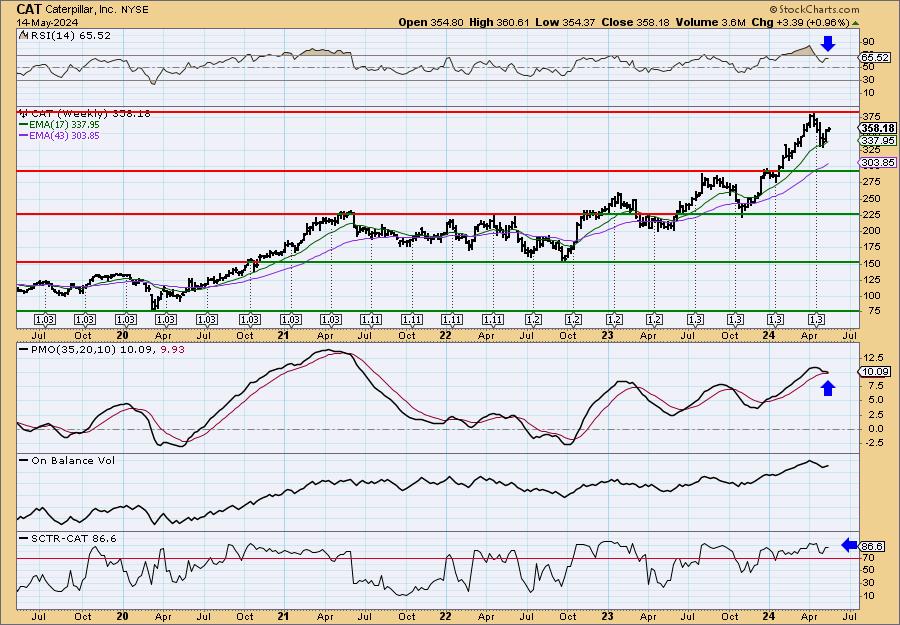Click the 'PMO(35,20,10) 10.09, 9.93' label

107,349
